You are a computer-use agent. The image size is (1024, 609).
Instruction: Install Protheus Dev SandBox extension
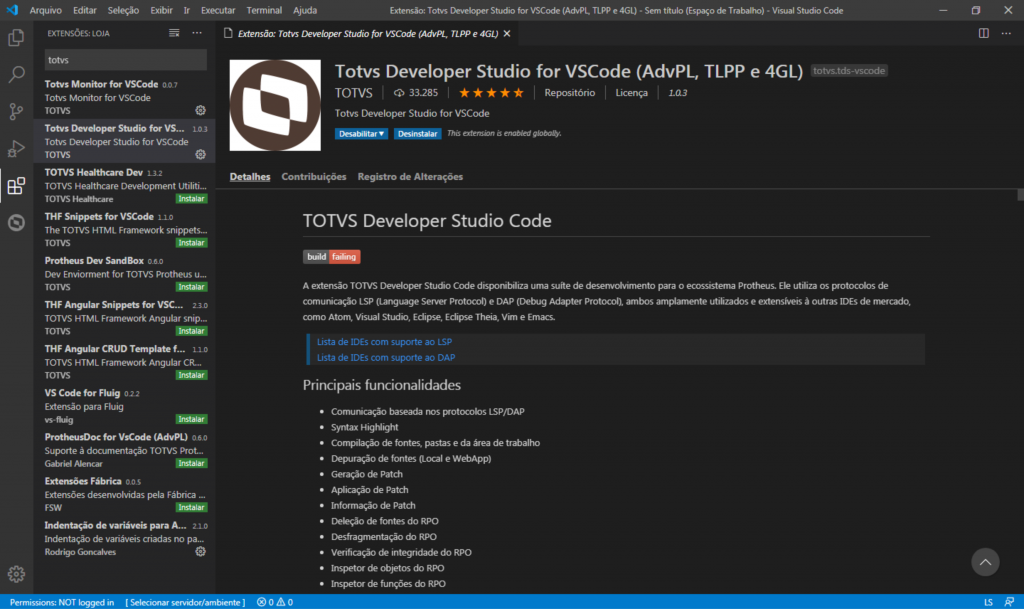click(191, 287)
